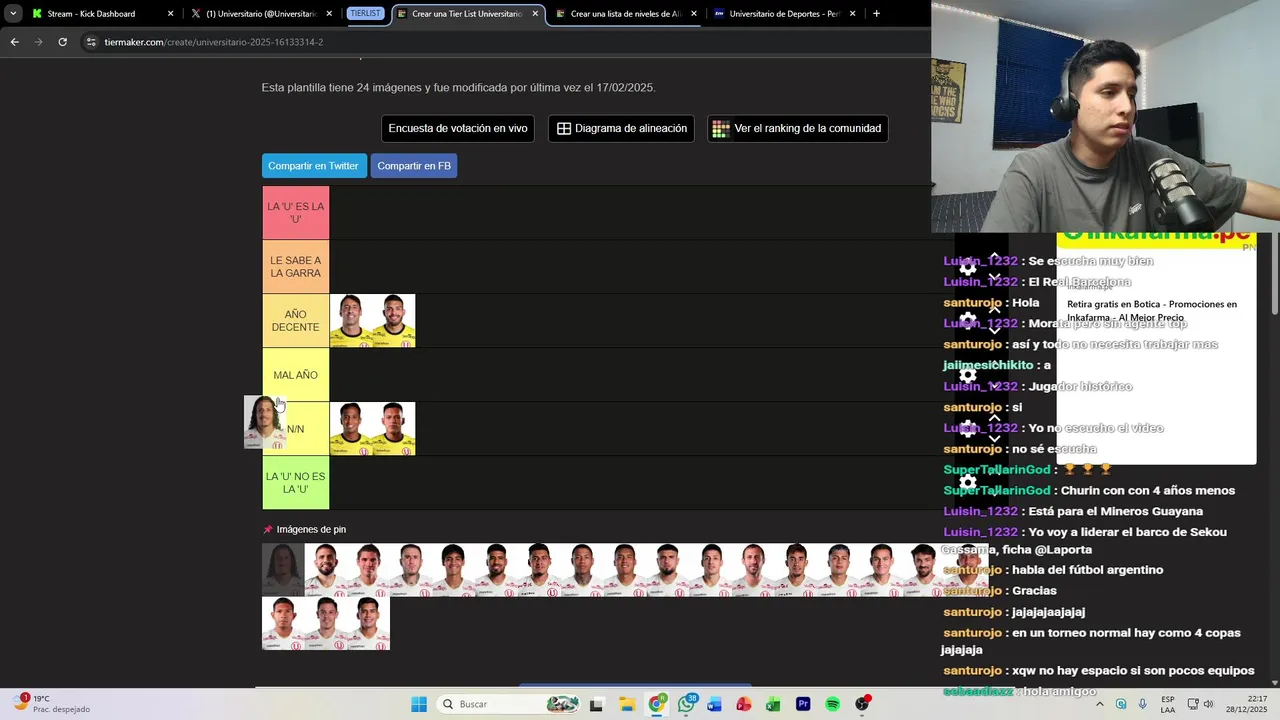Screen dimensions: 1280x720
Task: Select first player in AÑO DECENTE row
Action: pyautogui.click(x=351, y=320)
